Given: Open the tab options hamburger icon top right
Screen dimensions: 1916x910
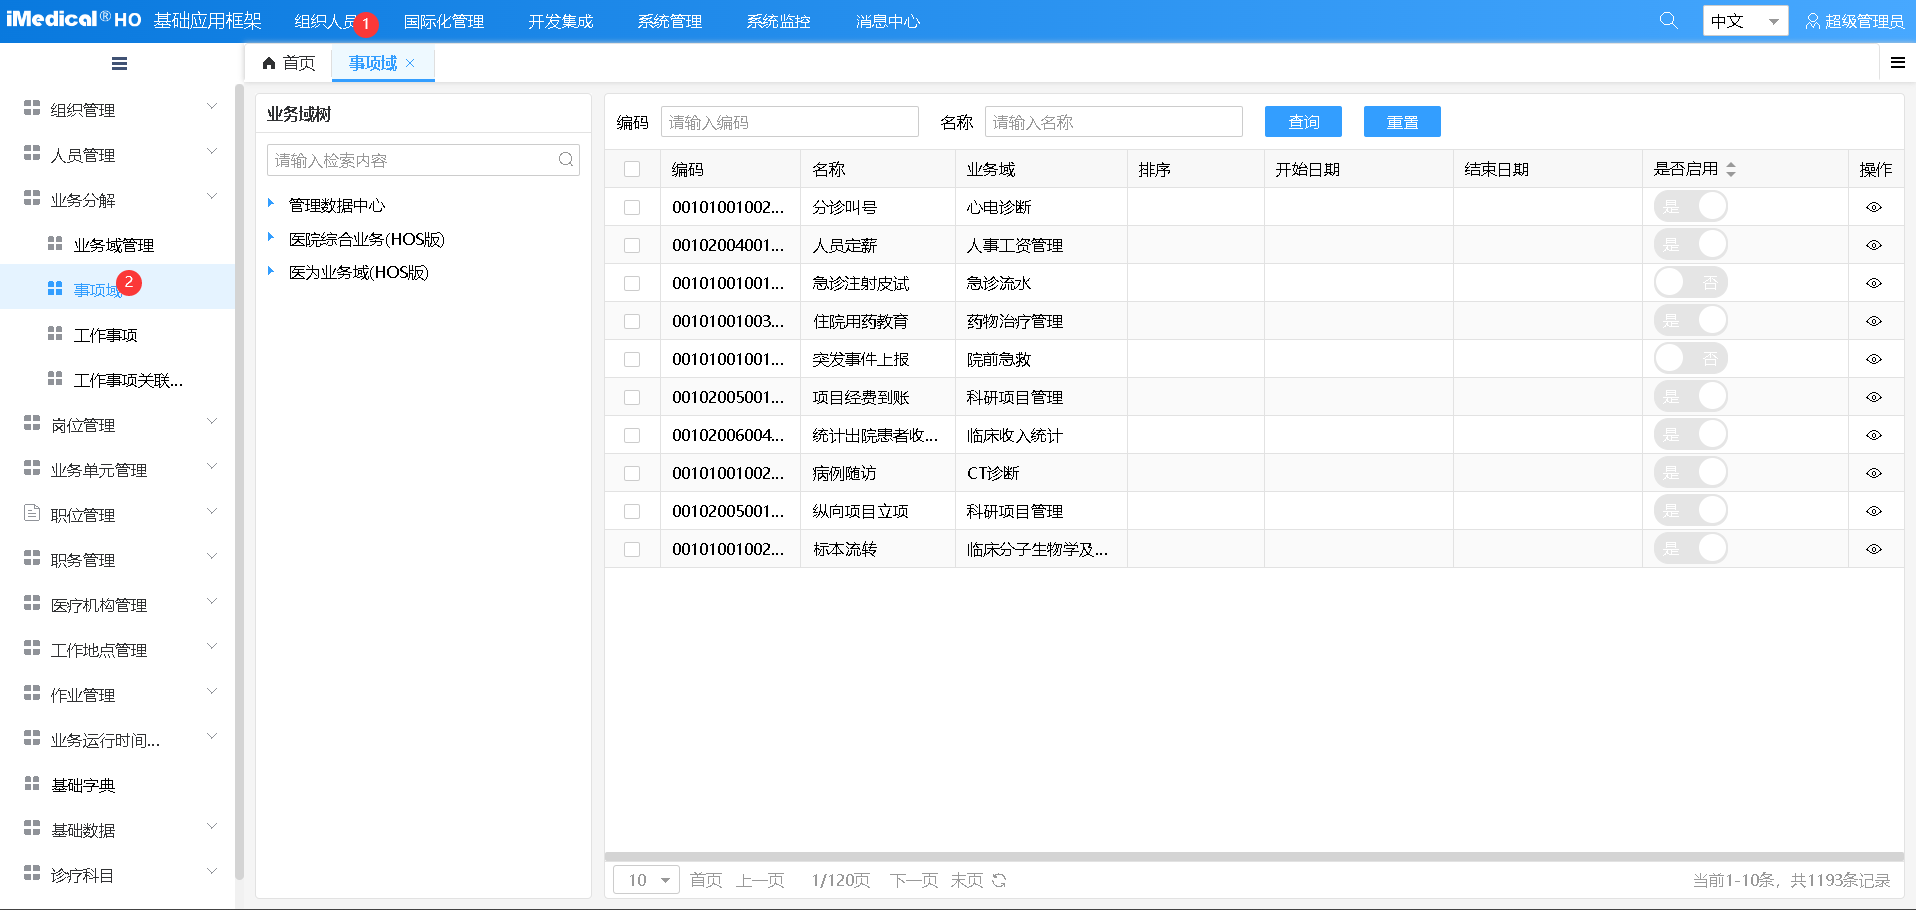Looking at the screenshot, I should (x=1896, y=62).
